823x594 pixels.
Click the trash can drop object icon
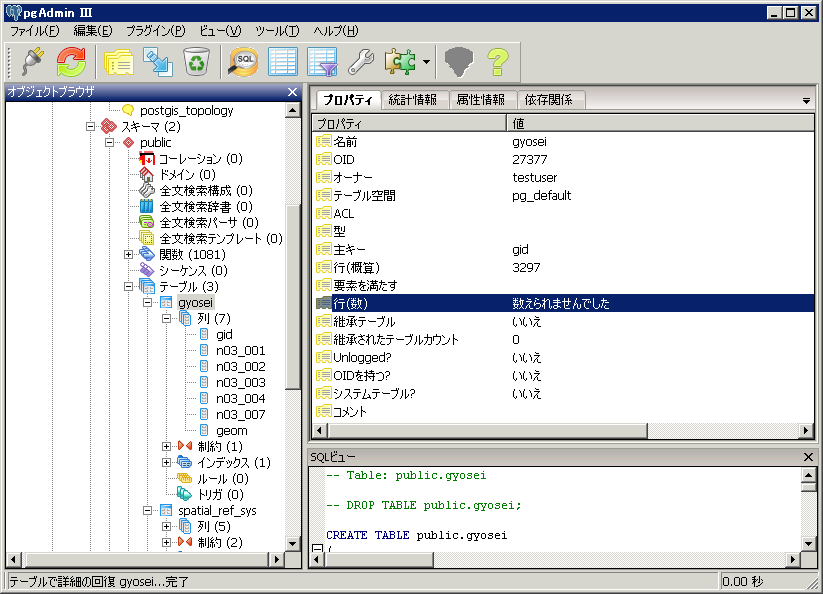(195, 62)
